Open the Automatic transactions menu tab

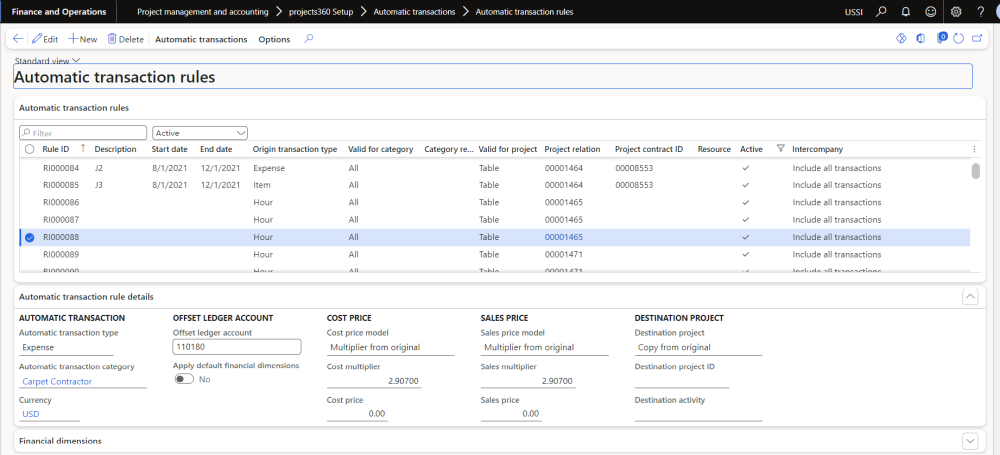point(201,39)
